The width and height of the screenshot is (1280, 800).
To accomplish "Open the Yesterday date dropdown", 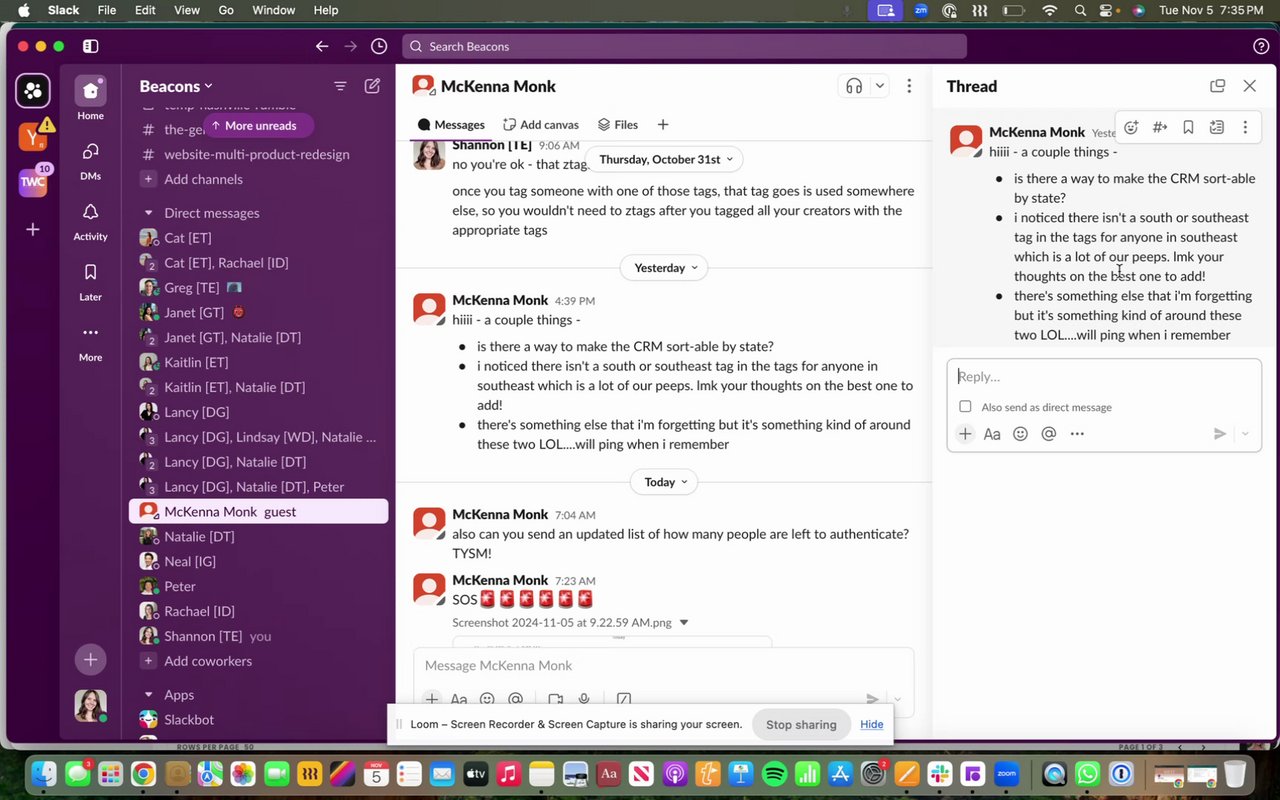I will pos(664,268).
